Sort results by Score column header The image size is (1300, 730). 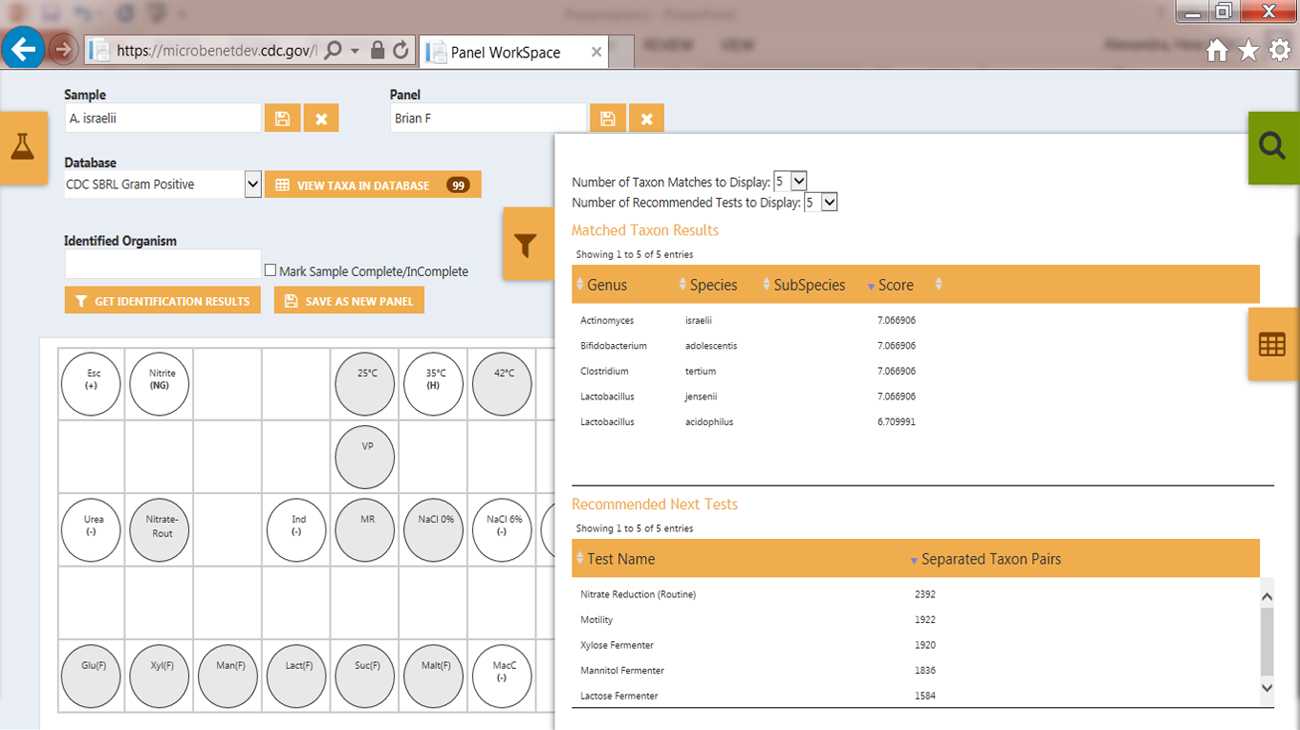895,285
